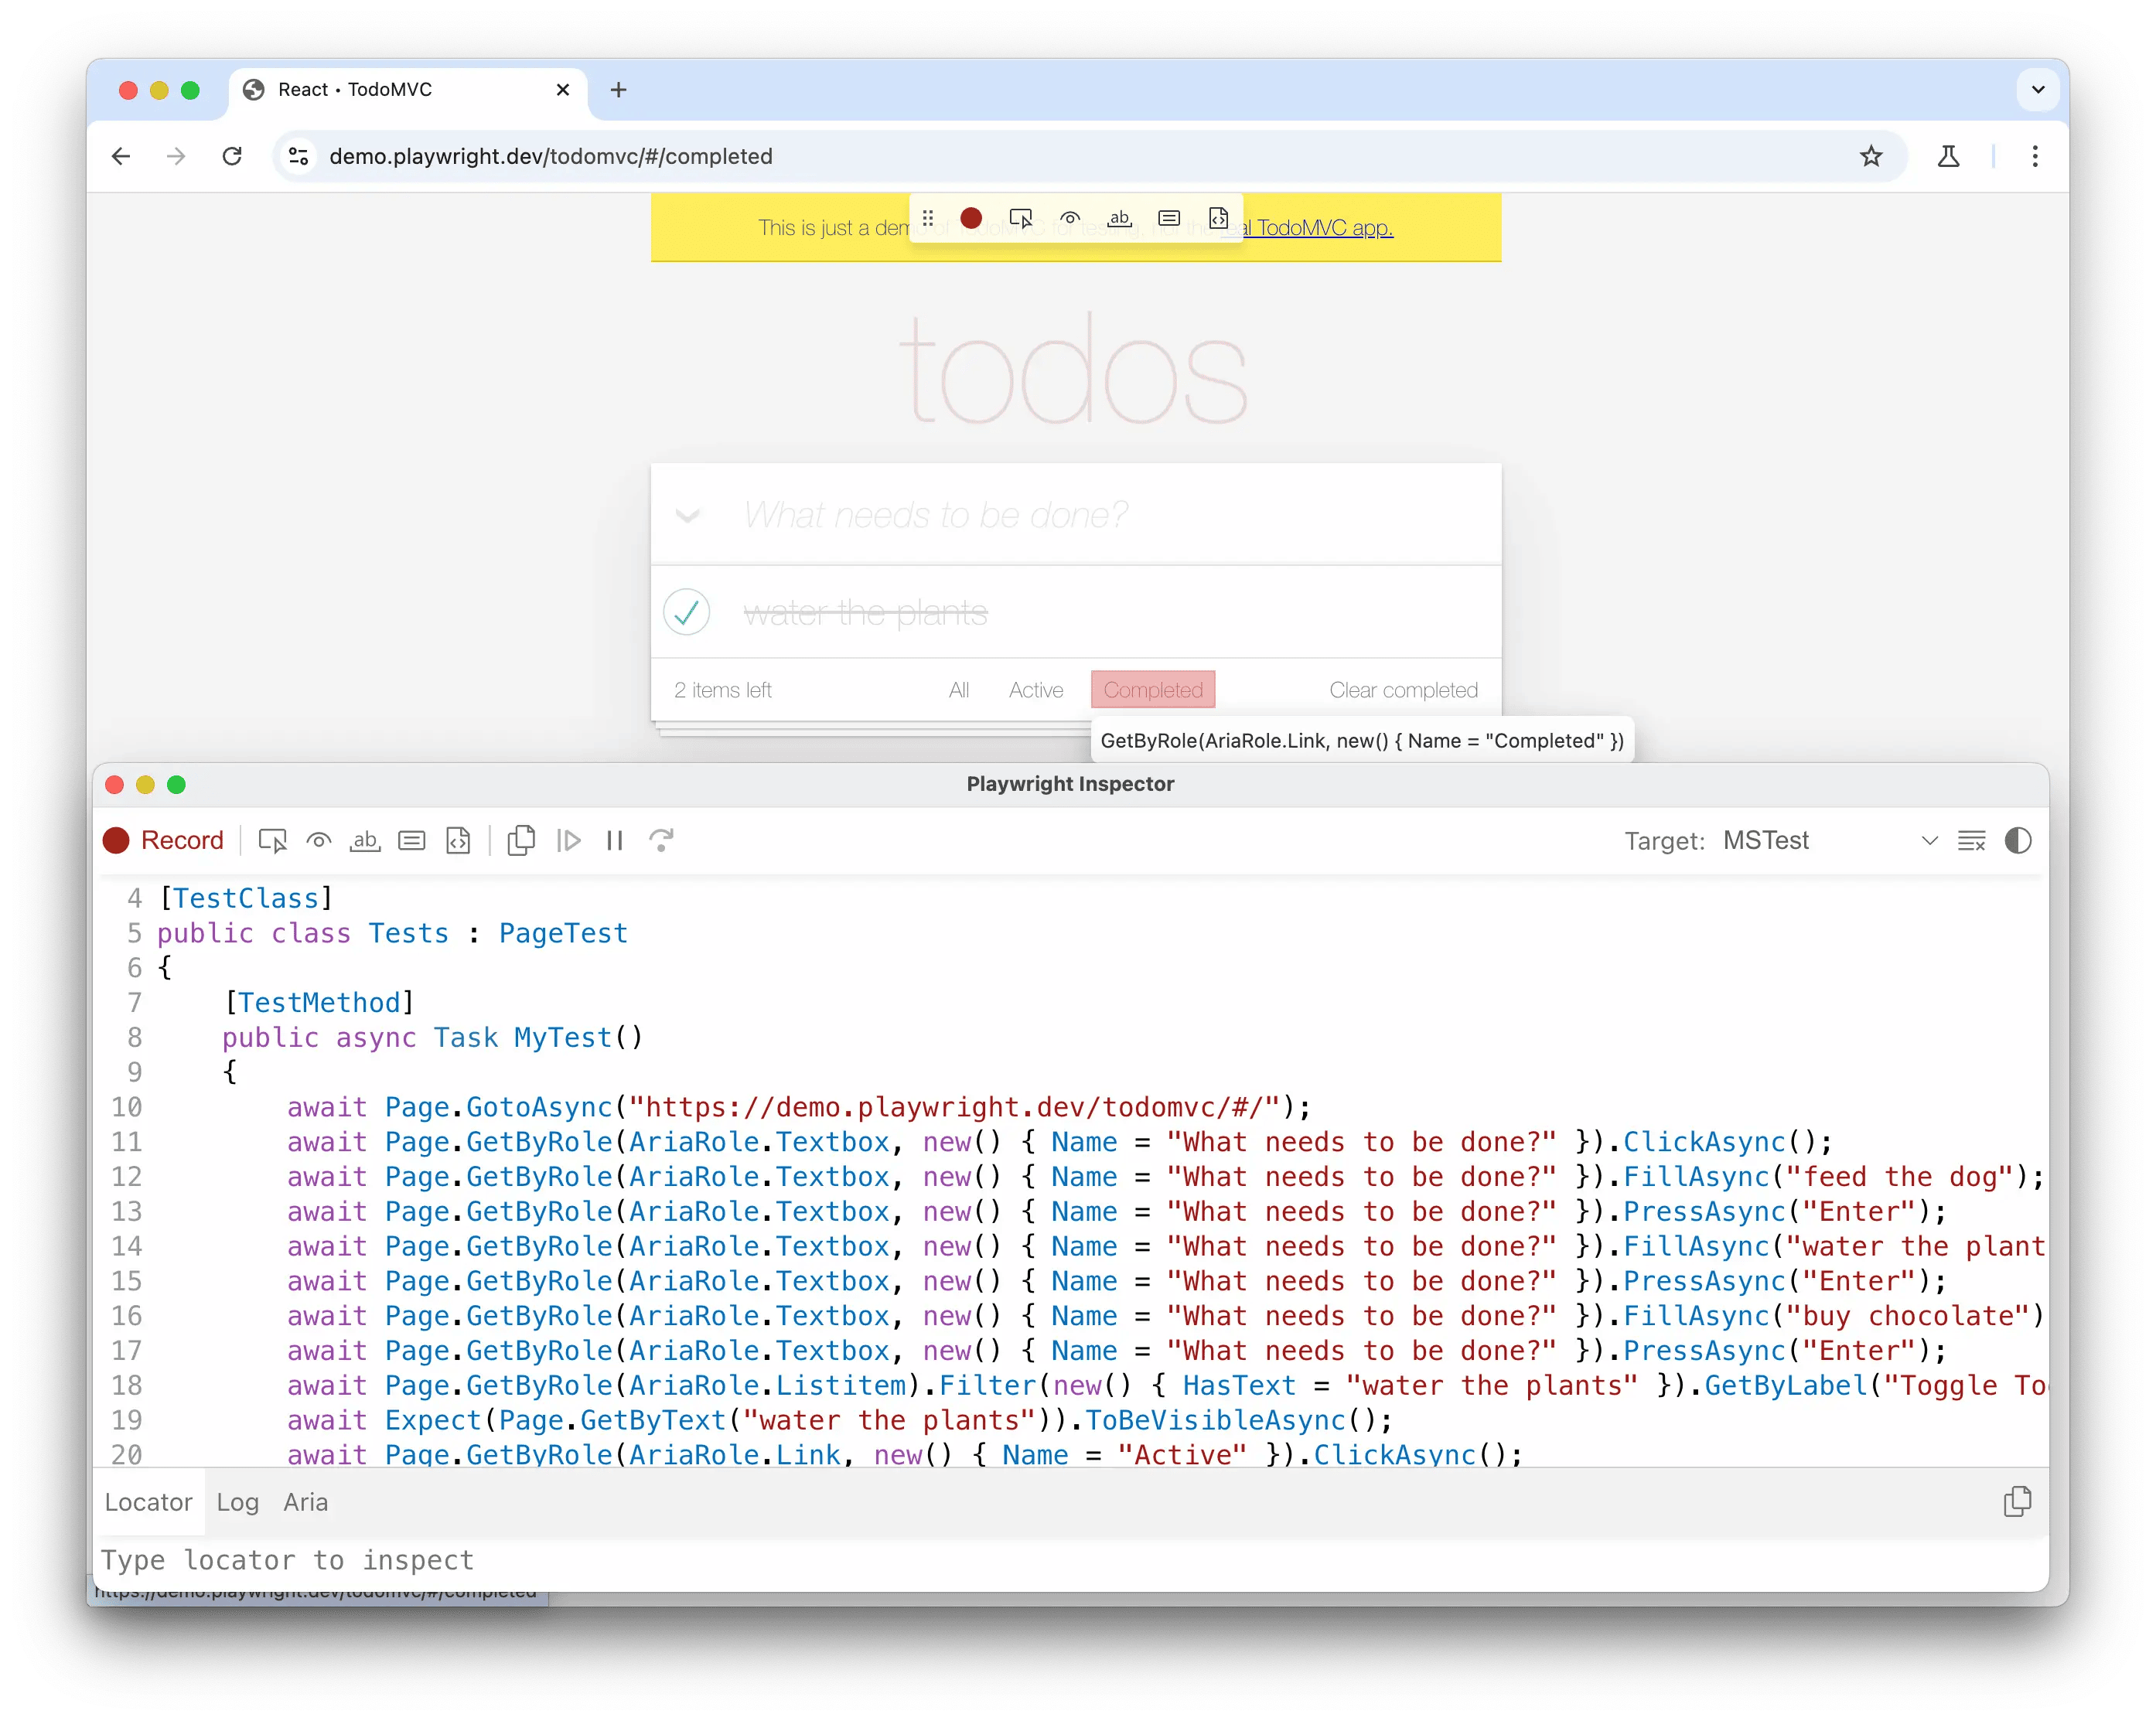Click the Pause icon in Inspector toolbar
Screen dimensions: 2156x1721
tap(615, 841)
